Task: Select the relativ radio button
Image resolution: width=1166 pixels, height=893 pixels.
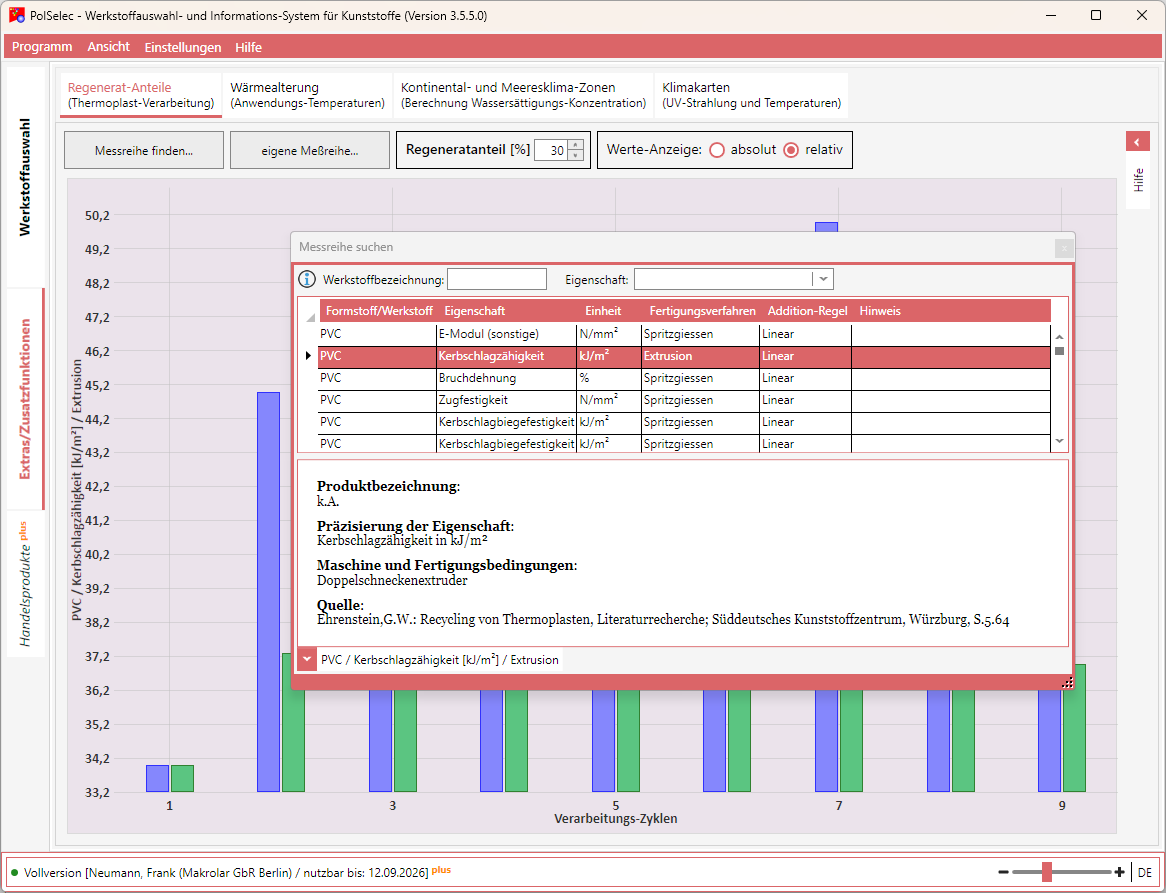Action: pos(791,150)
